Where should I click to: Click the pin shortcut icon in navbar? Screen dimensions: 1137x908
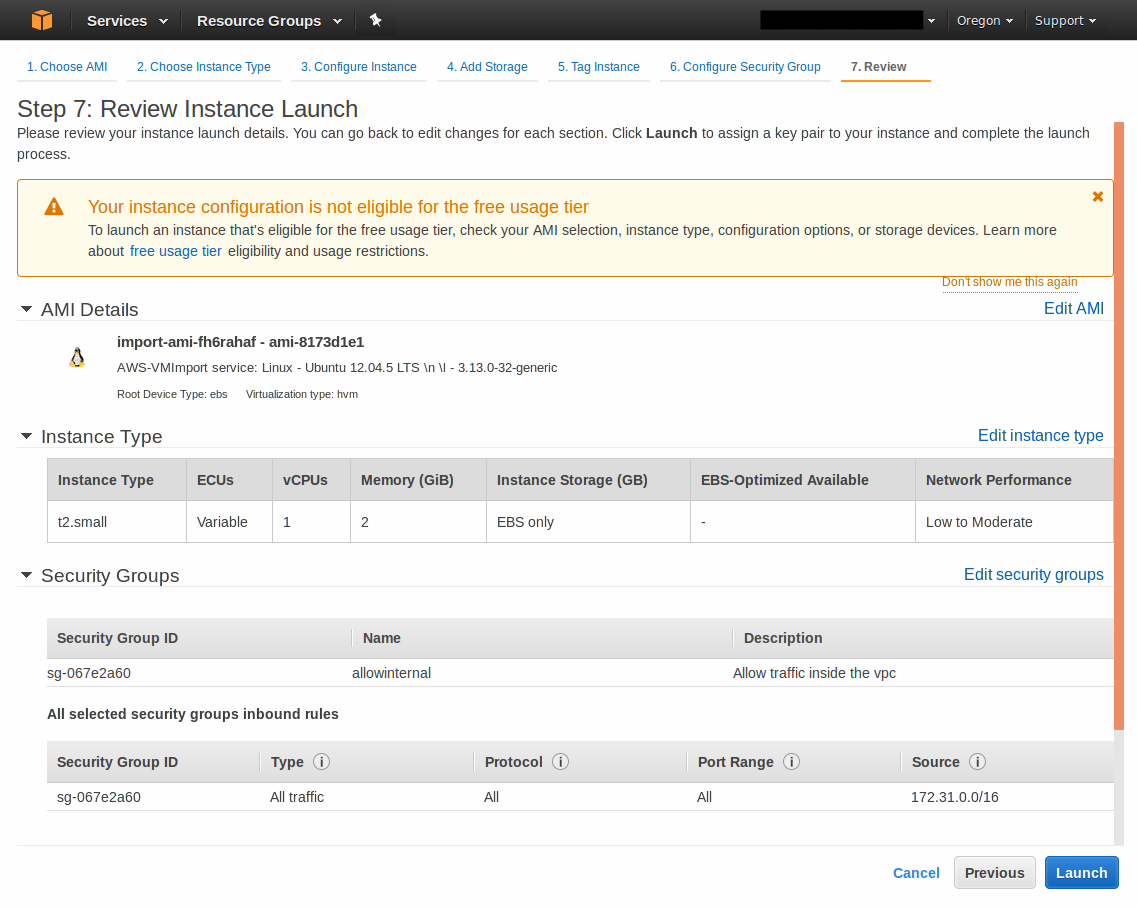[375, 20]
